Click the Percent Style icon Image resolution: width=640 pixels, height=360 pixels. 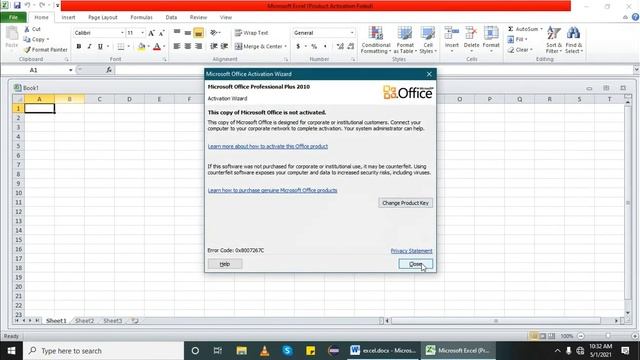[314, 47]
